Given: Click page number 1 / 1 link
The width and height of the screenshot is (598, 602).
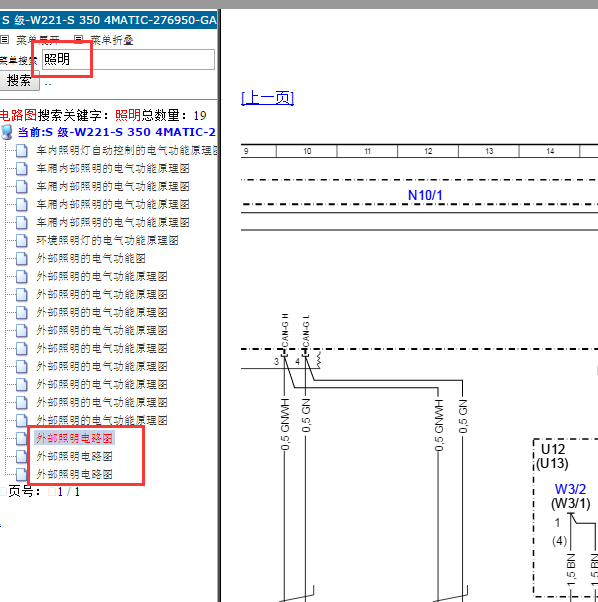Looking at the screenshot, I should tap(69, 492).
